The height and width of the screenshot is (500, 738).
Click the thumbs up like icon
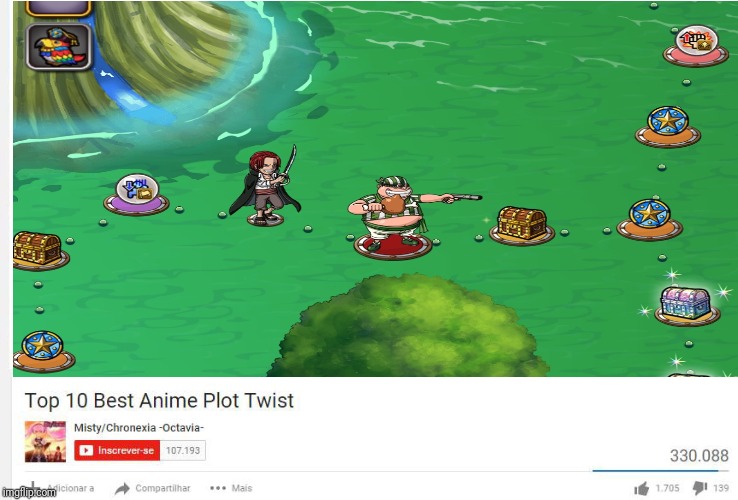point(641,489)
